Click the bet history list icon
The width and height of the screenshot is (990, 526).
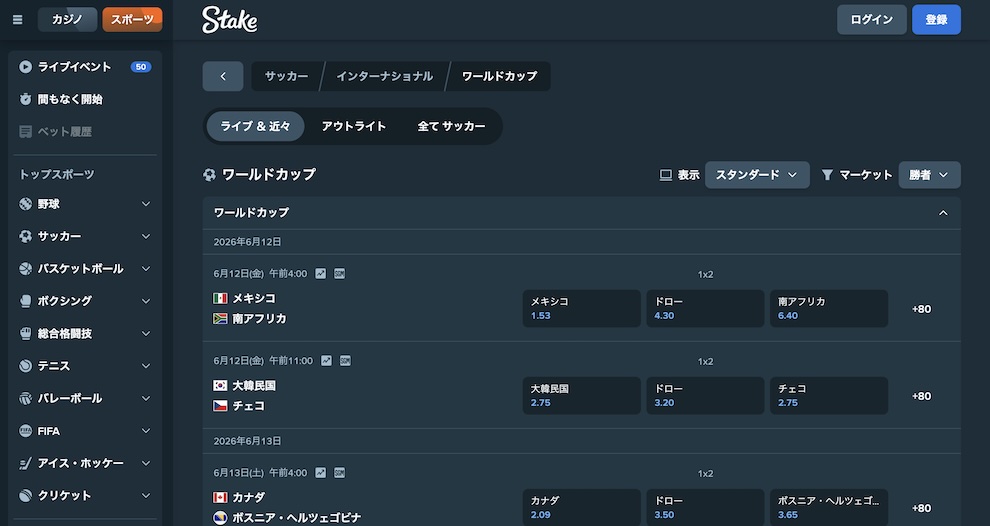(25, 131)
